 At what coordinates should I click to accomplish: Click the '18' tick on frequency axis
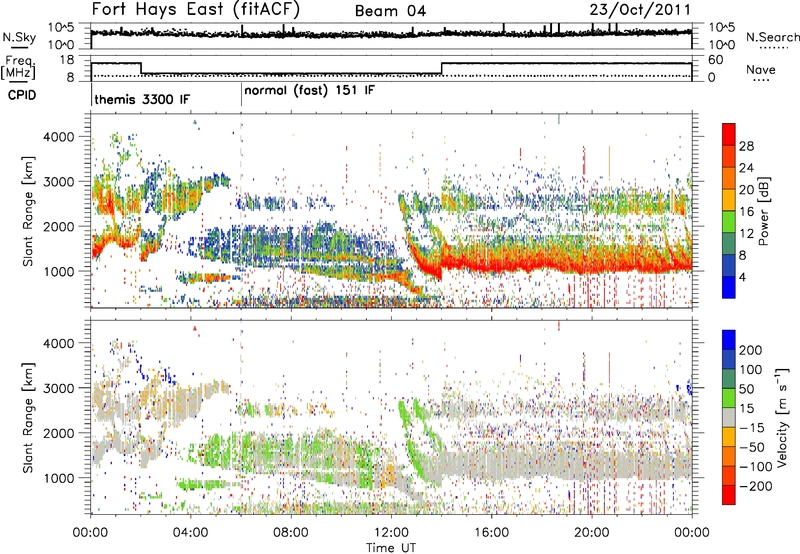tap(67, 60)
